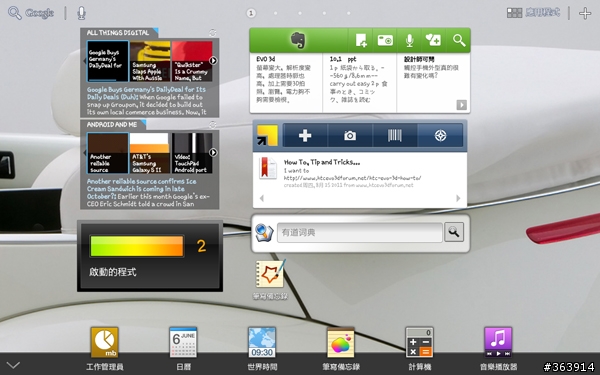Read Google Buys DailyDeal article summary

[147, 101]
